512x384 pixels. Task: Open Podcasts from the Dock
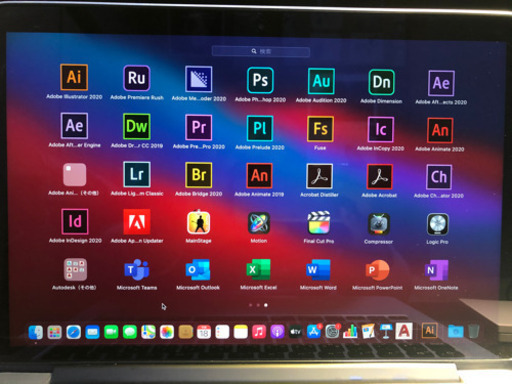point(277,332)
